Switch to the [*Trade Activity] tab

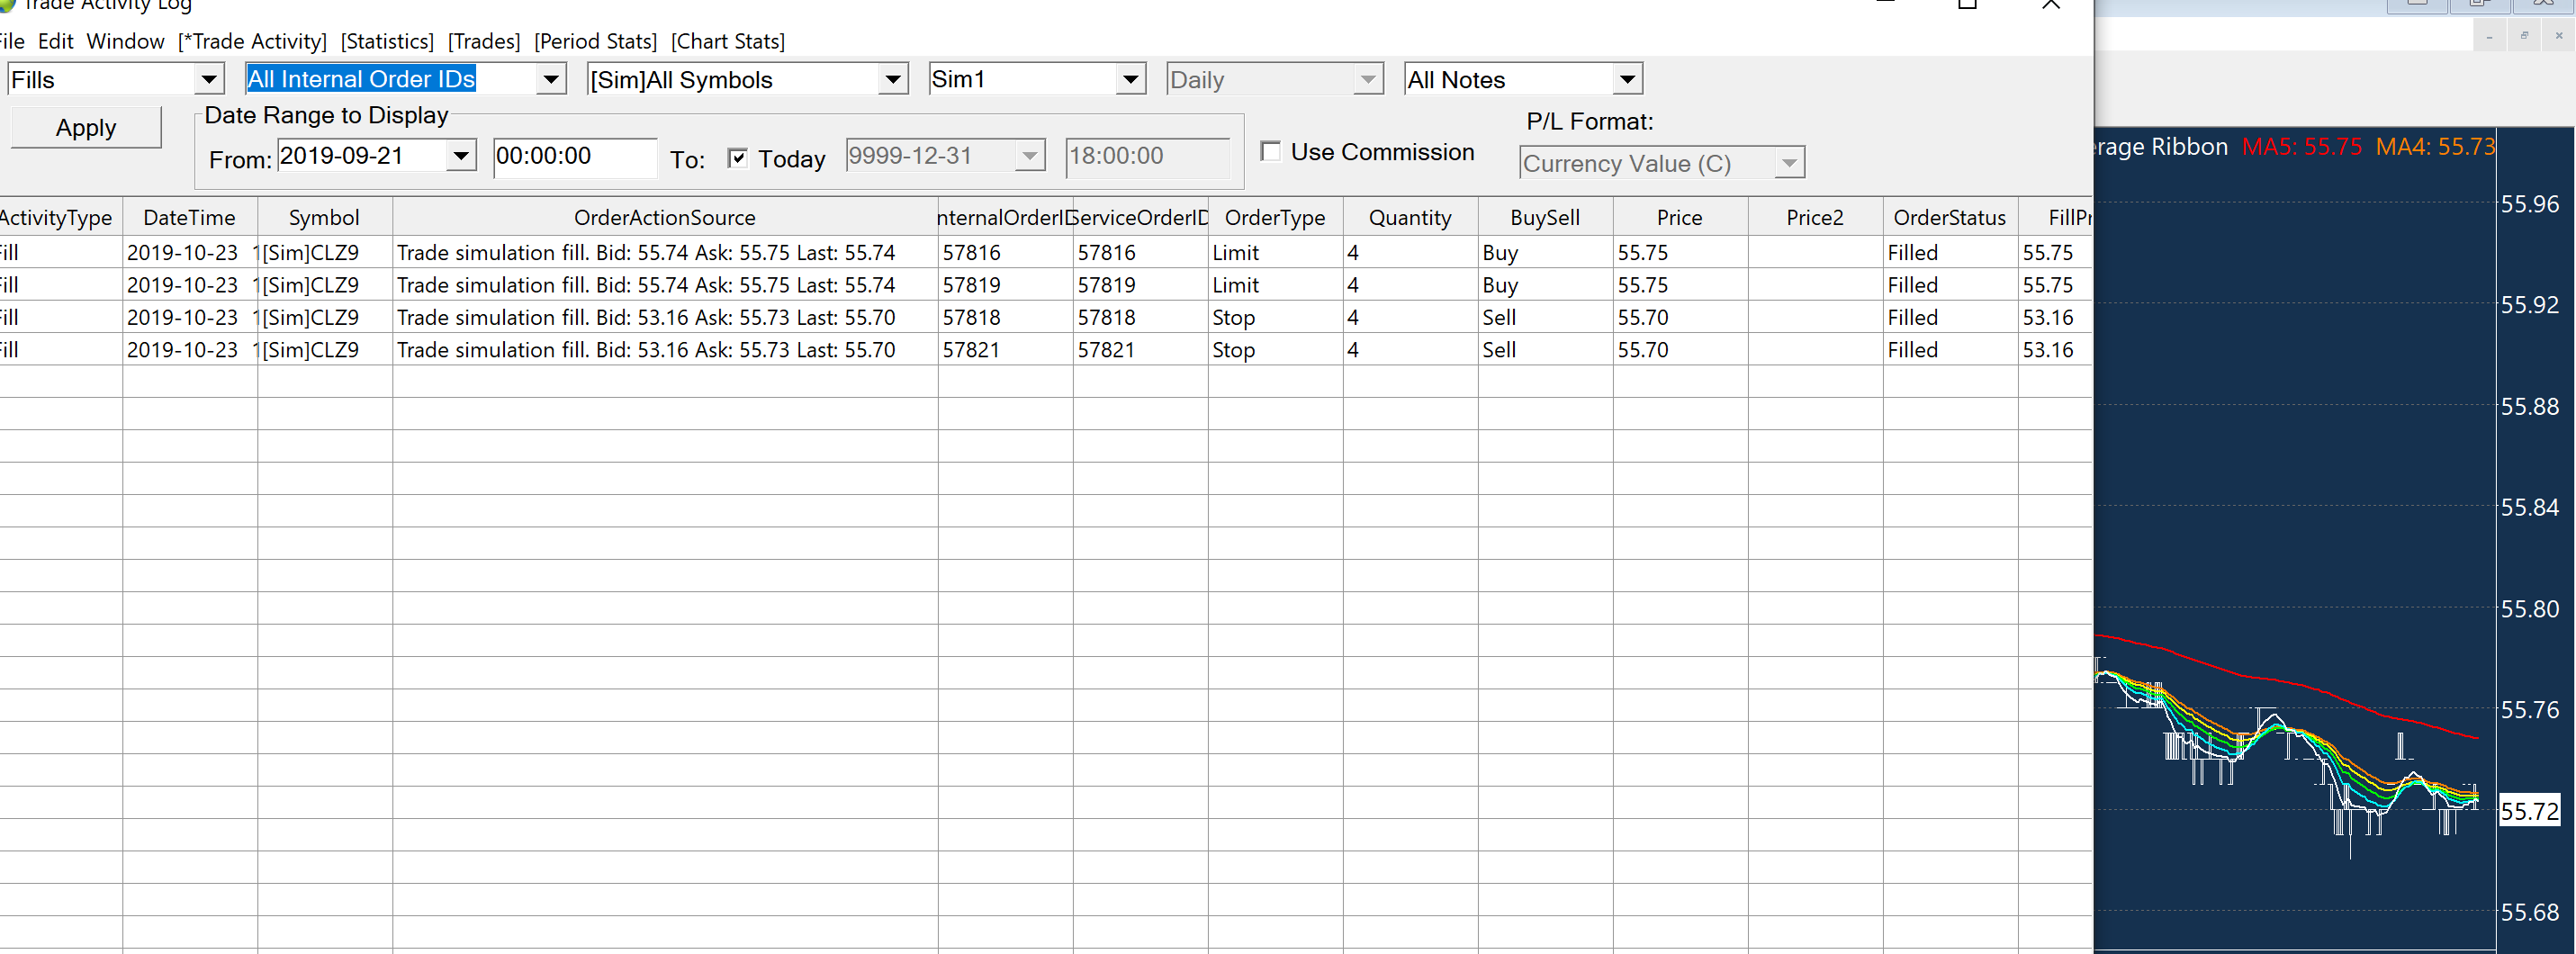coord(252,41)
